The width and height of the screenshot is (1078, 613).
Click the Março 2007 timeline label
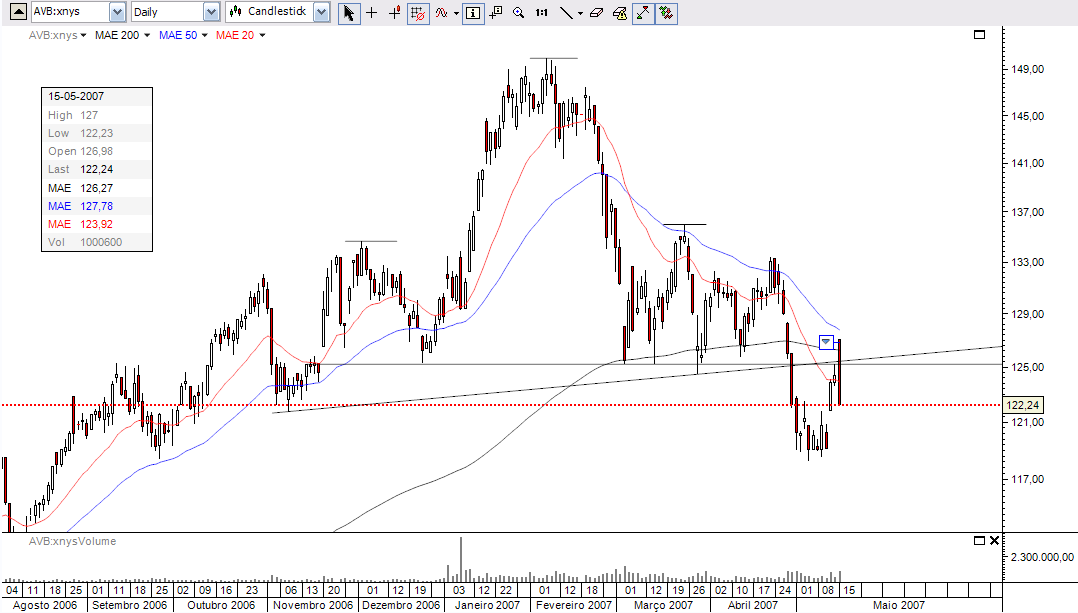663,605
